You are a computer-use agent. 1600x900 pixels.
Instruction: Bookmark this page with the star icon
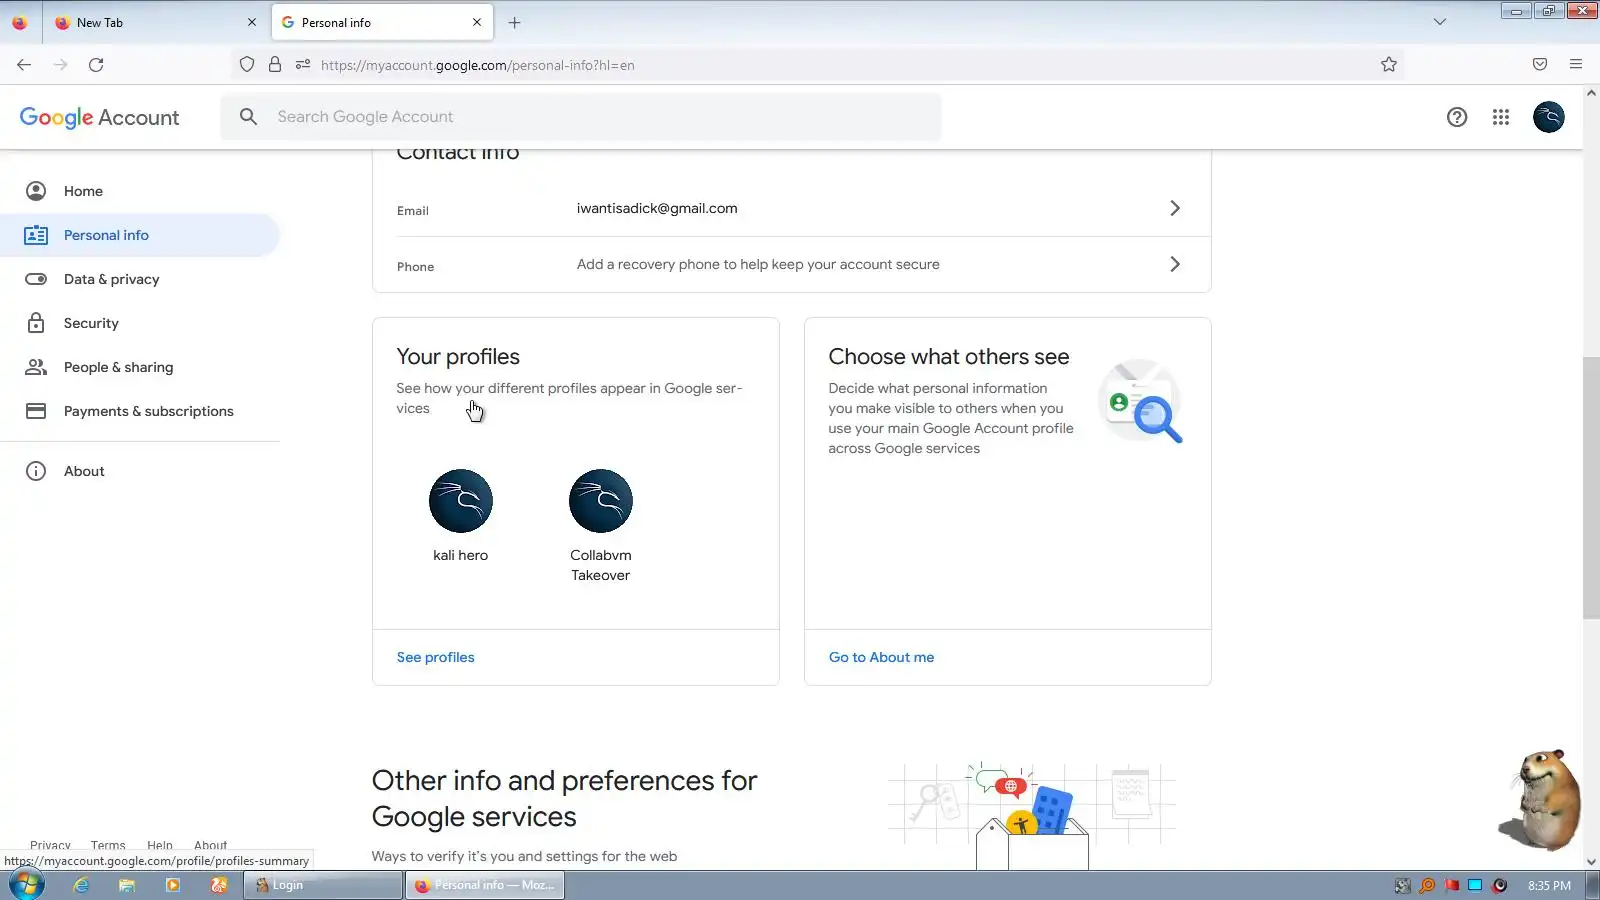1389,65
